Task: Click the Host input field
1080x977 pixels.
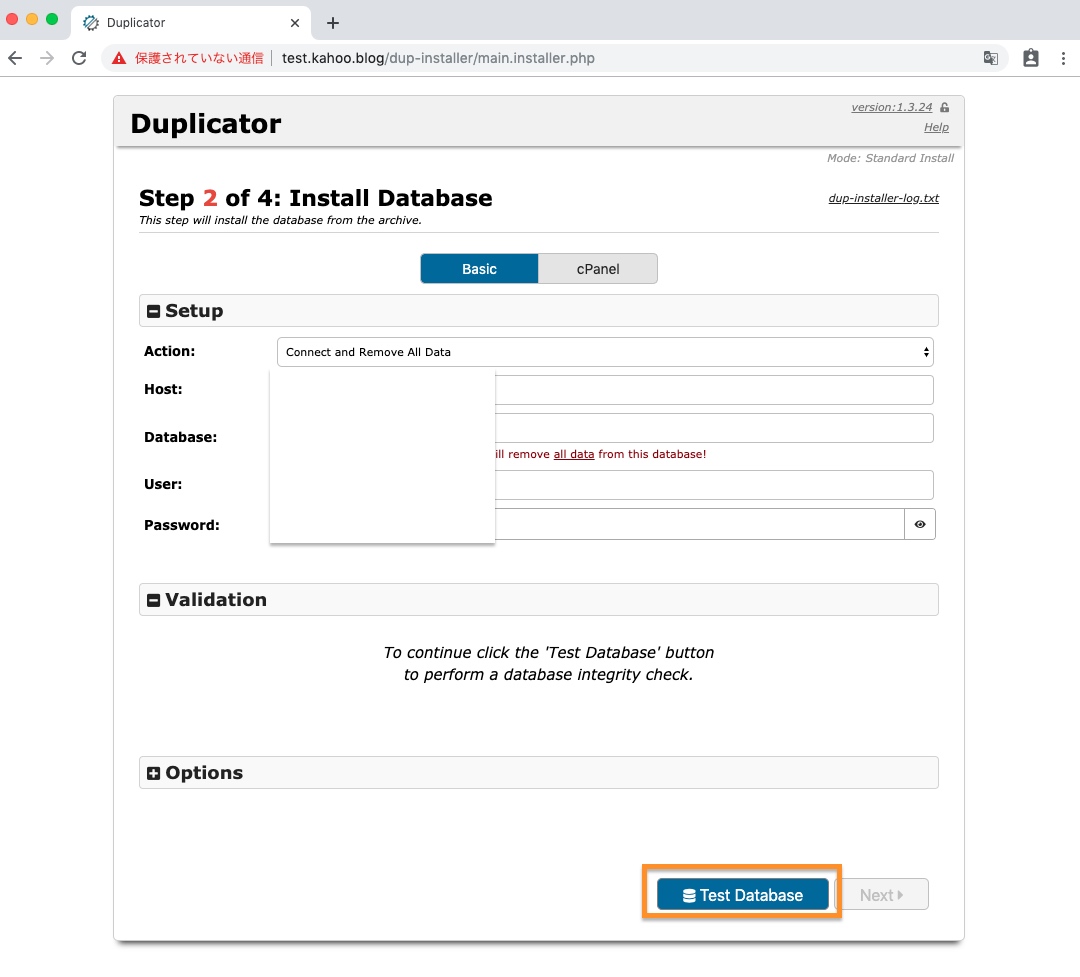Action: 713,390
